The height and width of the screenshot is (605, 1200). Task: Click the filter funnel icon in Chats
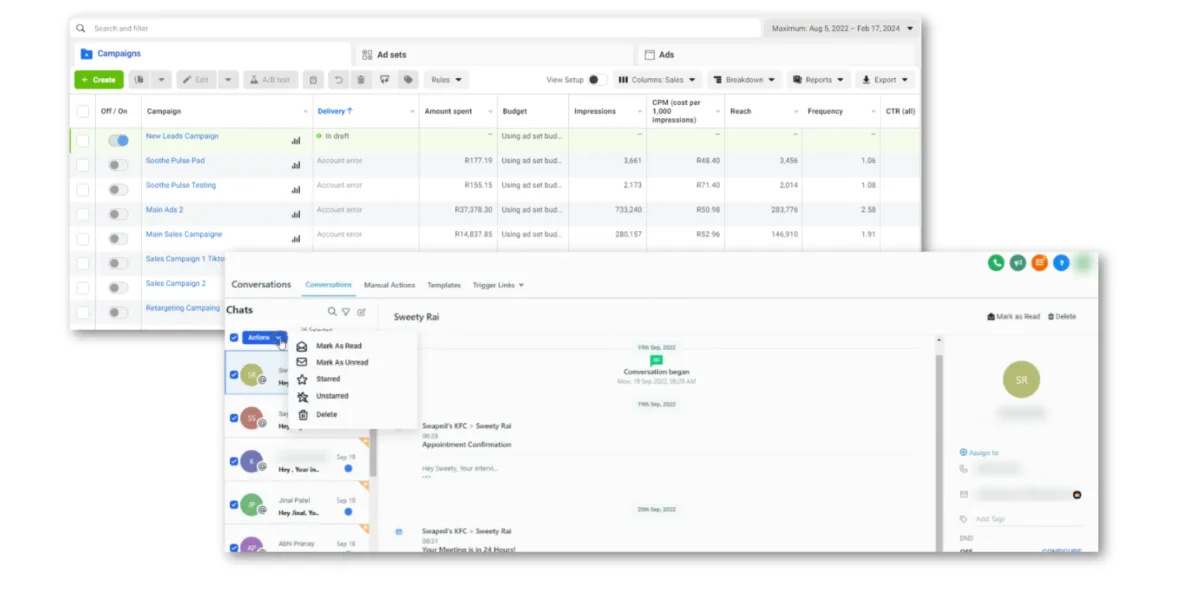click(x=346, y=311)
